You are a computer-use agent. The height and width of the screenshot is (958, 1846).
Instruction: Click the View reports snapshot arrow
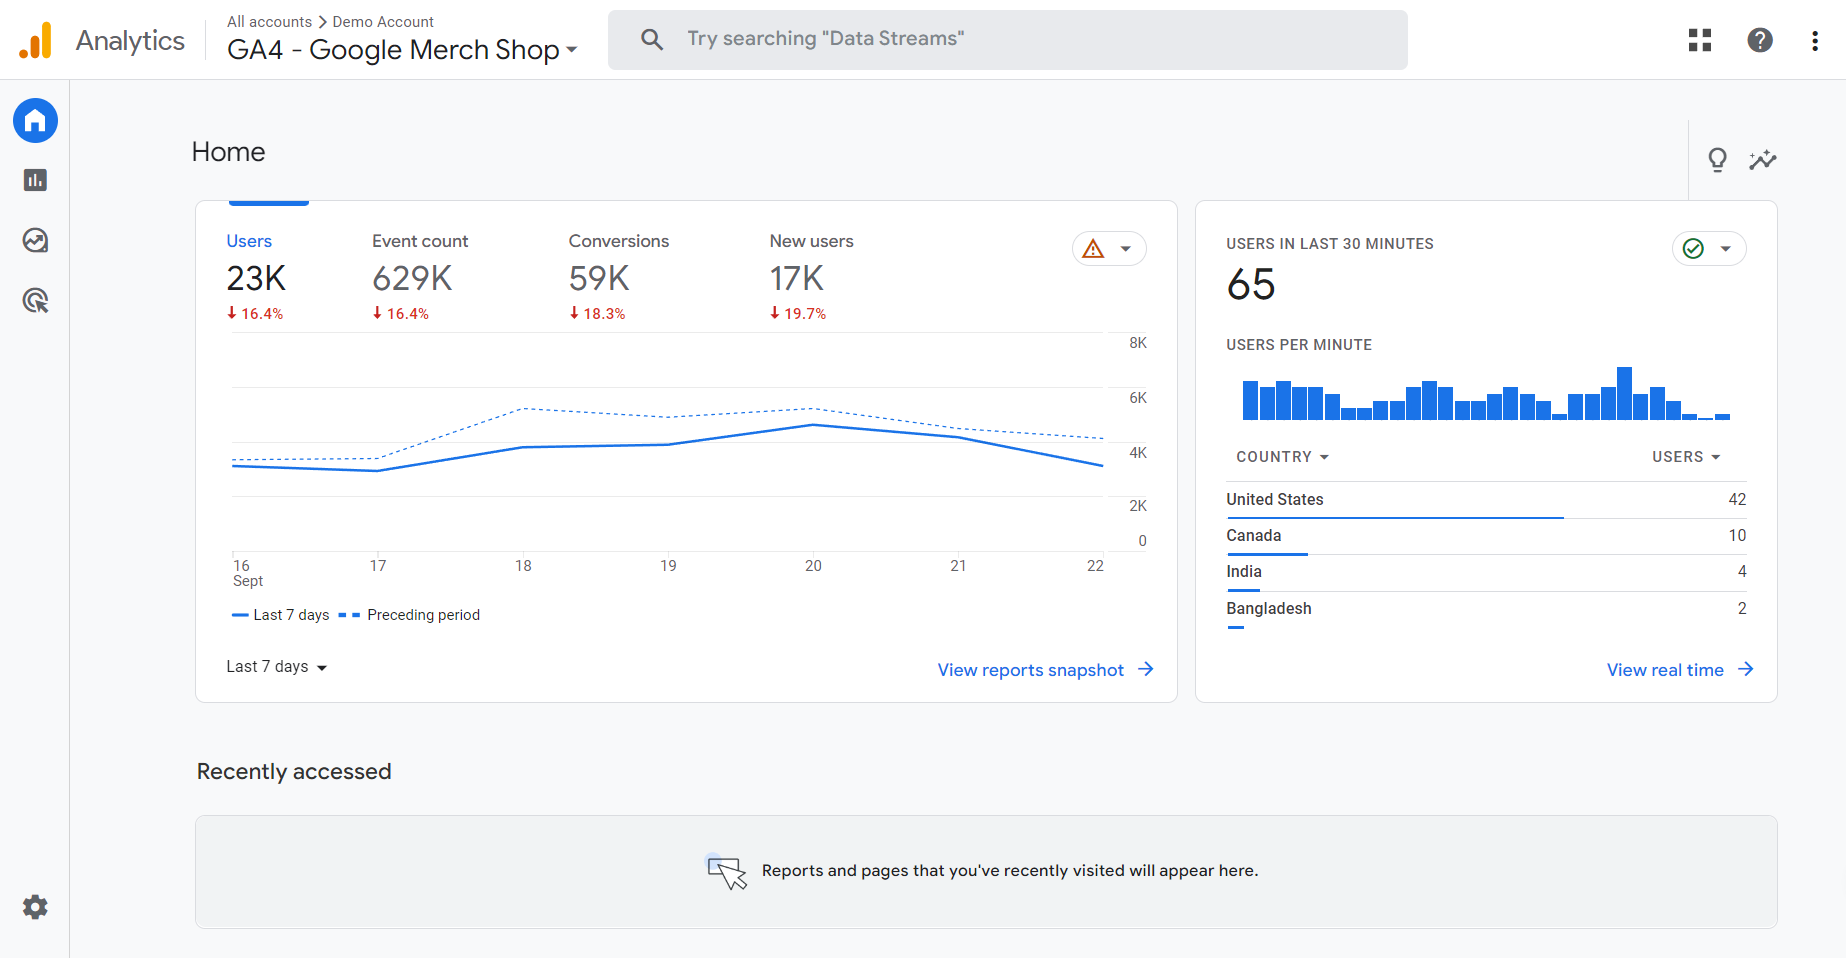click(1146, 669)
